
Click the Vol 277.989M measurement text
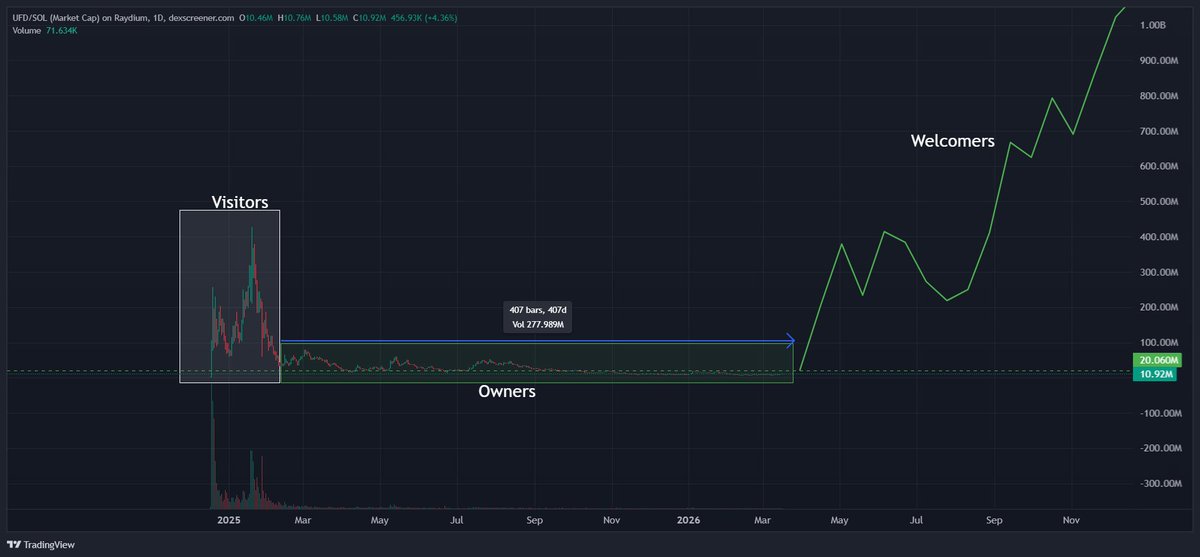[538, 325]
